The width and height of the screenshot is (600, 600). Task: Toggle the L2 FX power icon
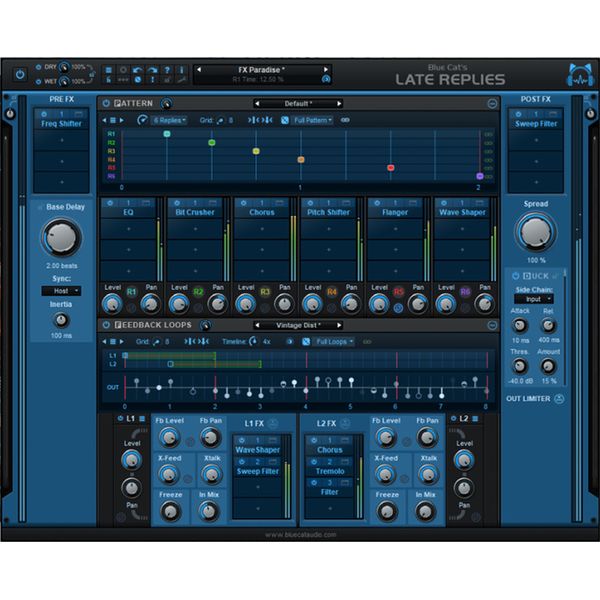click(x=344, y=424)
